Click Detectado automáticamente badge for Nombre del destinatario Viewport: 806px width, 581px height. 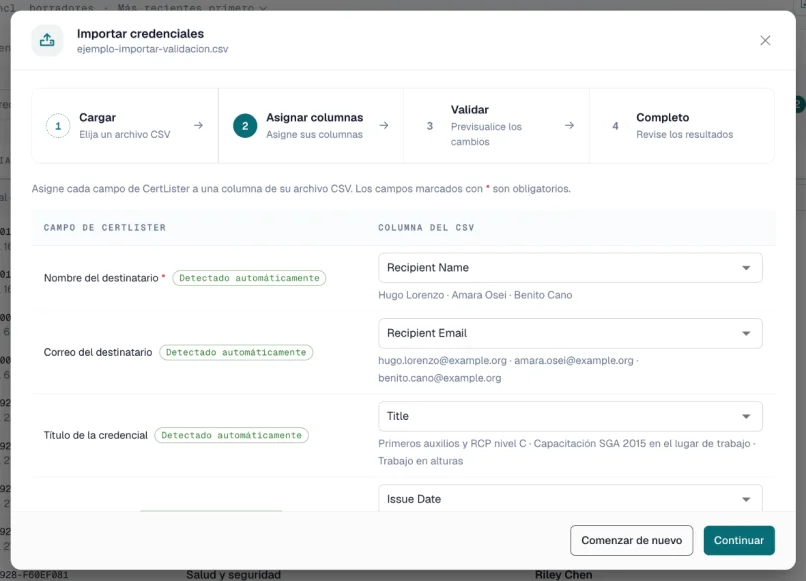249,278
